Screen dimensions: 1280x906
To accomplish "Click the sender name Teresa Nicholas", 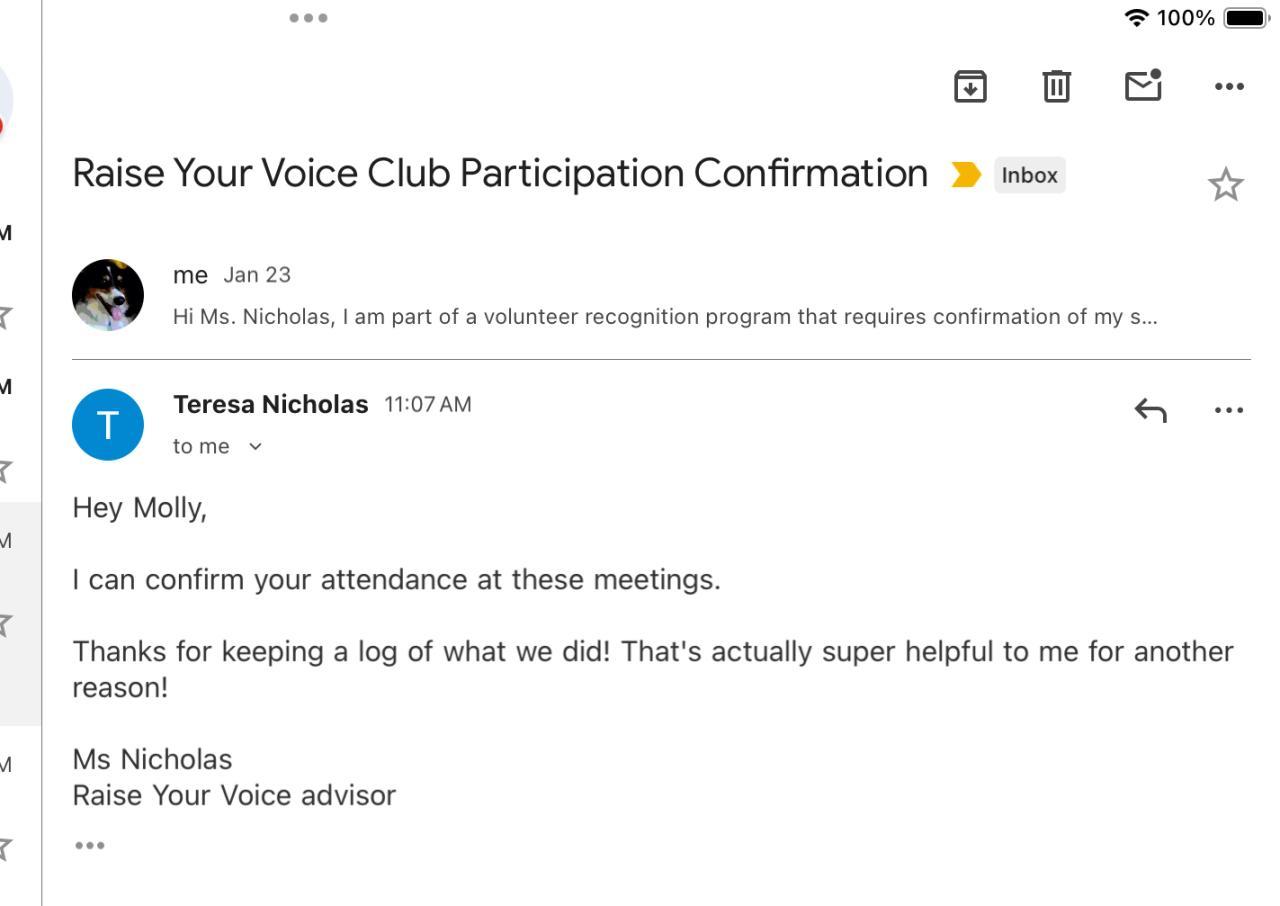I will 270,404.
